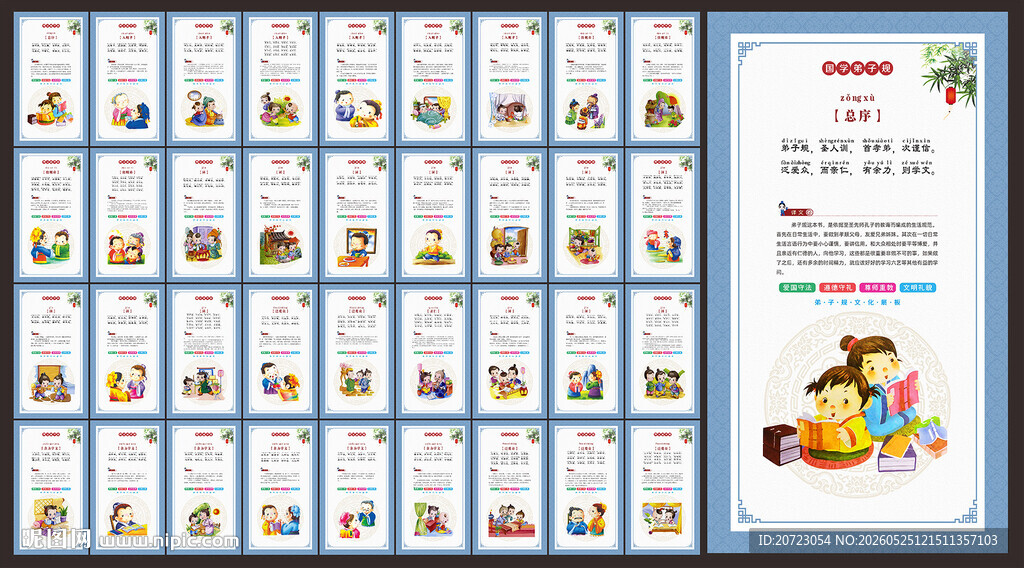The image size is (1024, 568).
Task: Open the thumbnail with pink lamp stand in room
Action: tap(204, 351)
